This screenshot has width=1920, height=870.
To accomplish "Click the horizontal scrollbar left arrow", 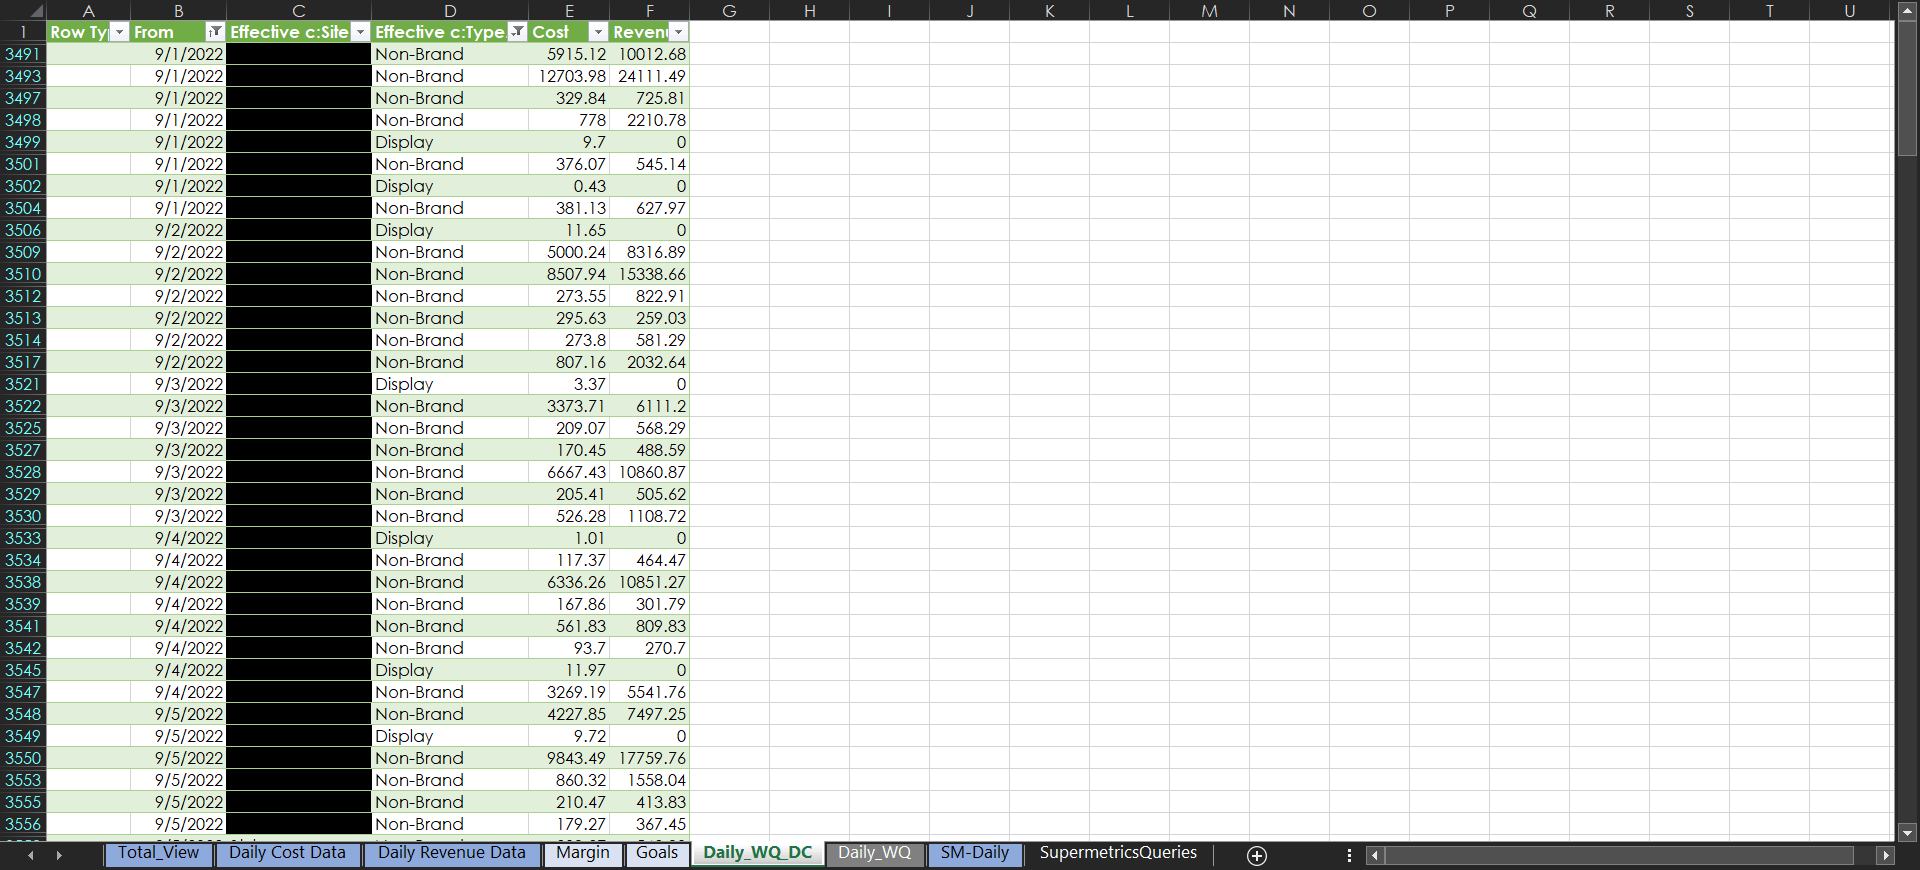I will click(1375, 855).
